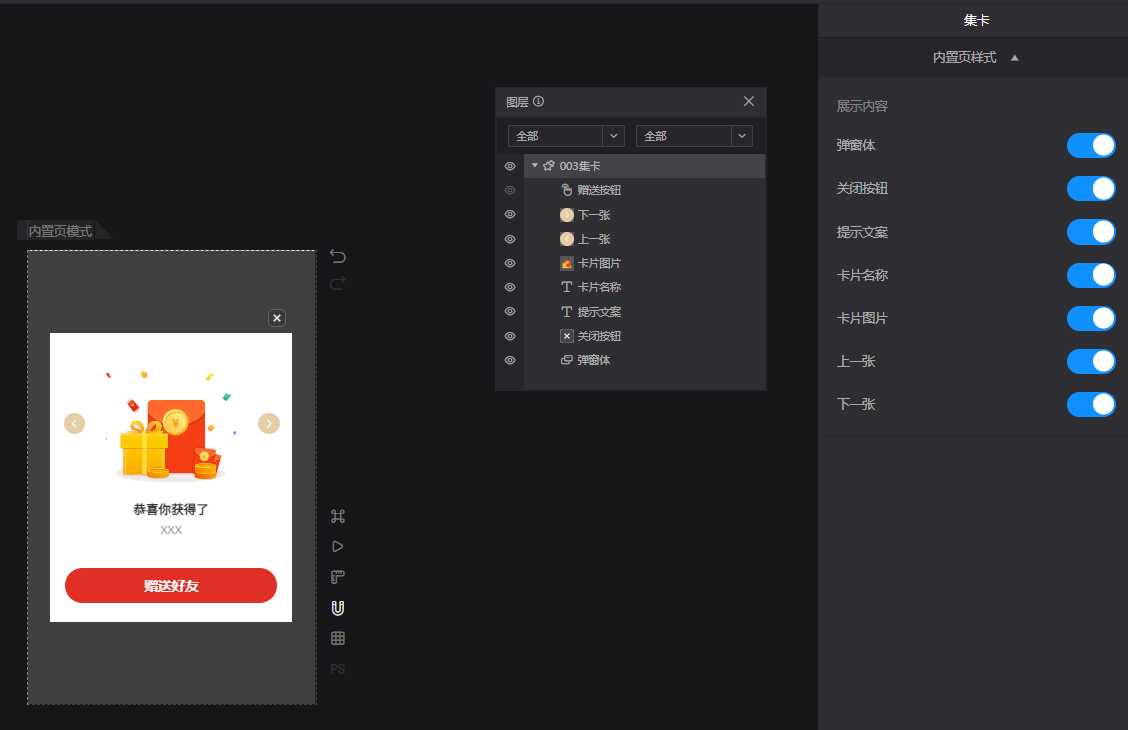Toggle the 关闭按钮 switch
The width and height of the screenshot is (1128, 730).
[x=1091, y=188]
